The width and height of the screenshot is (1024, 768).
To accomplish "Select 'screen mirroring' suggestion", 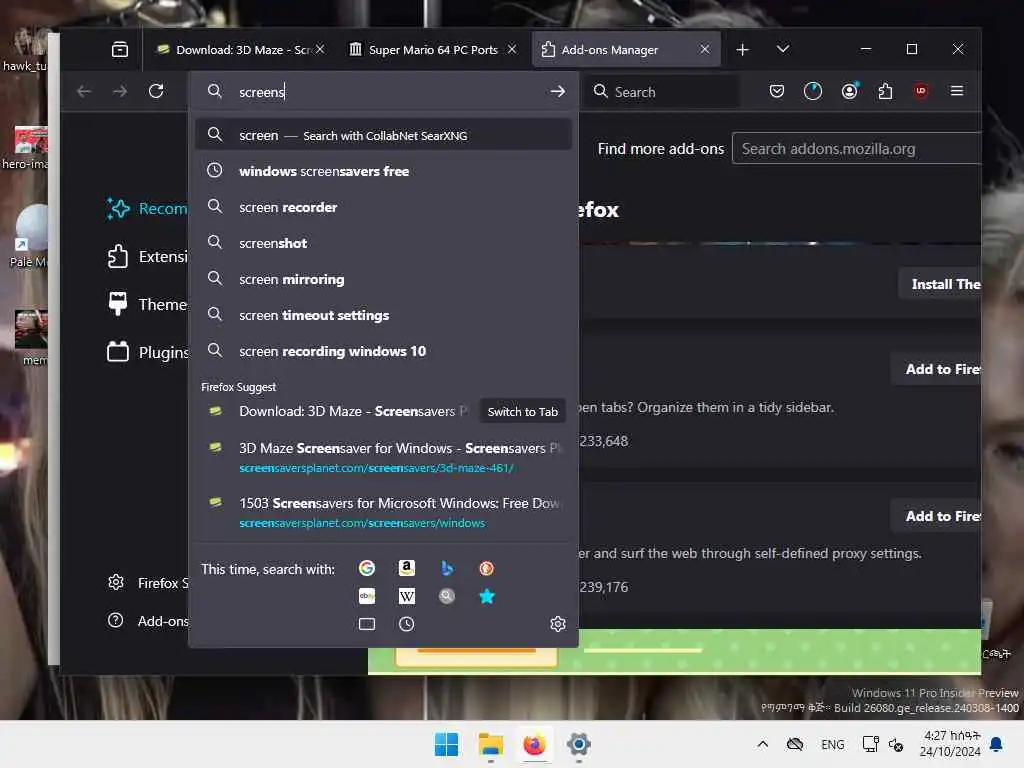I will tap(383, 279).
